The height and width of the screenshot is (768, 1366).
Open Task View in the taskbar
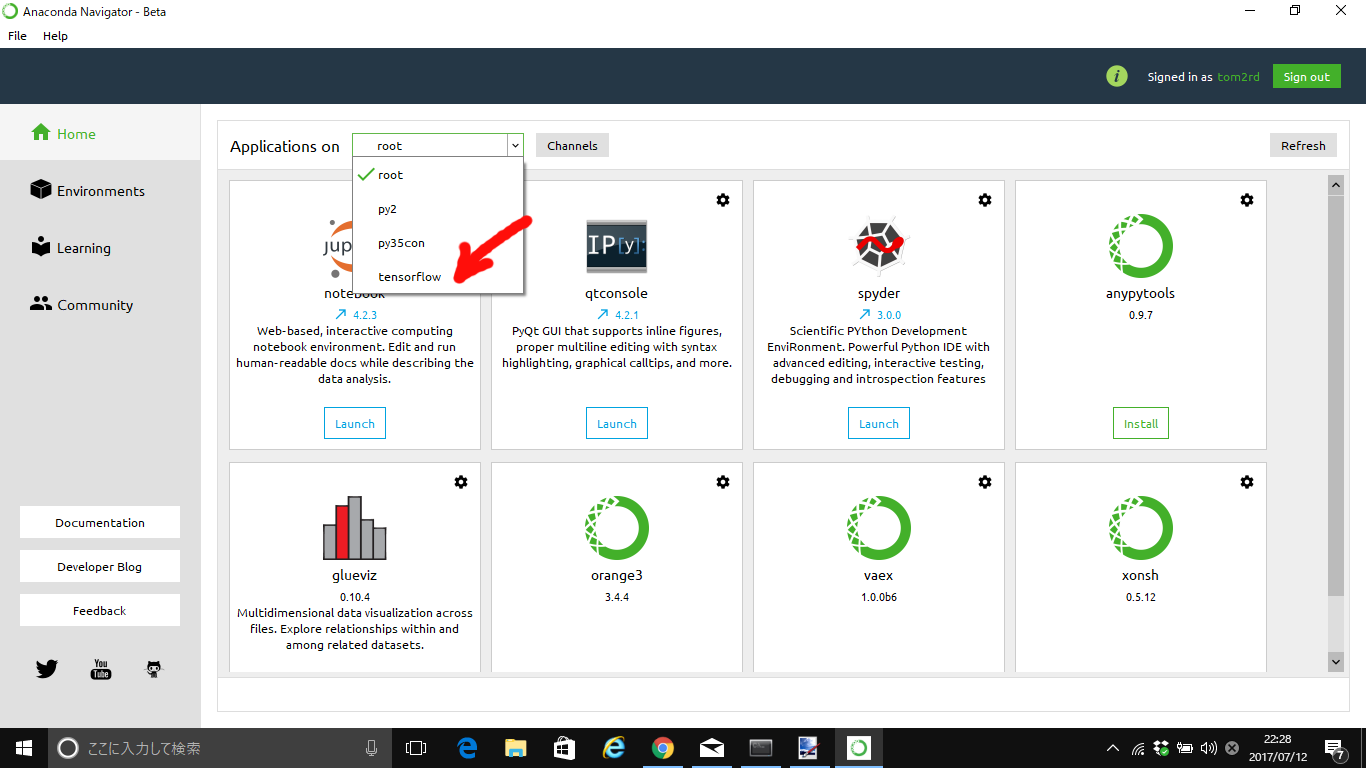(x=416, y=748)
